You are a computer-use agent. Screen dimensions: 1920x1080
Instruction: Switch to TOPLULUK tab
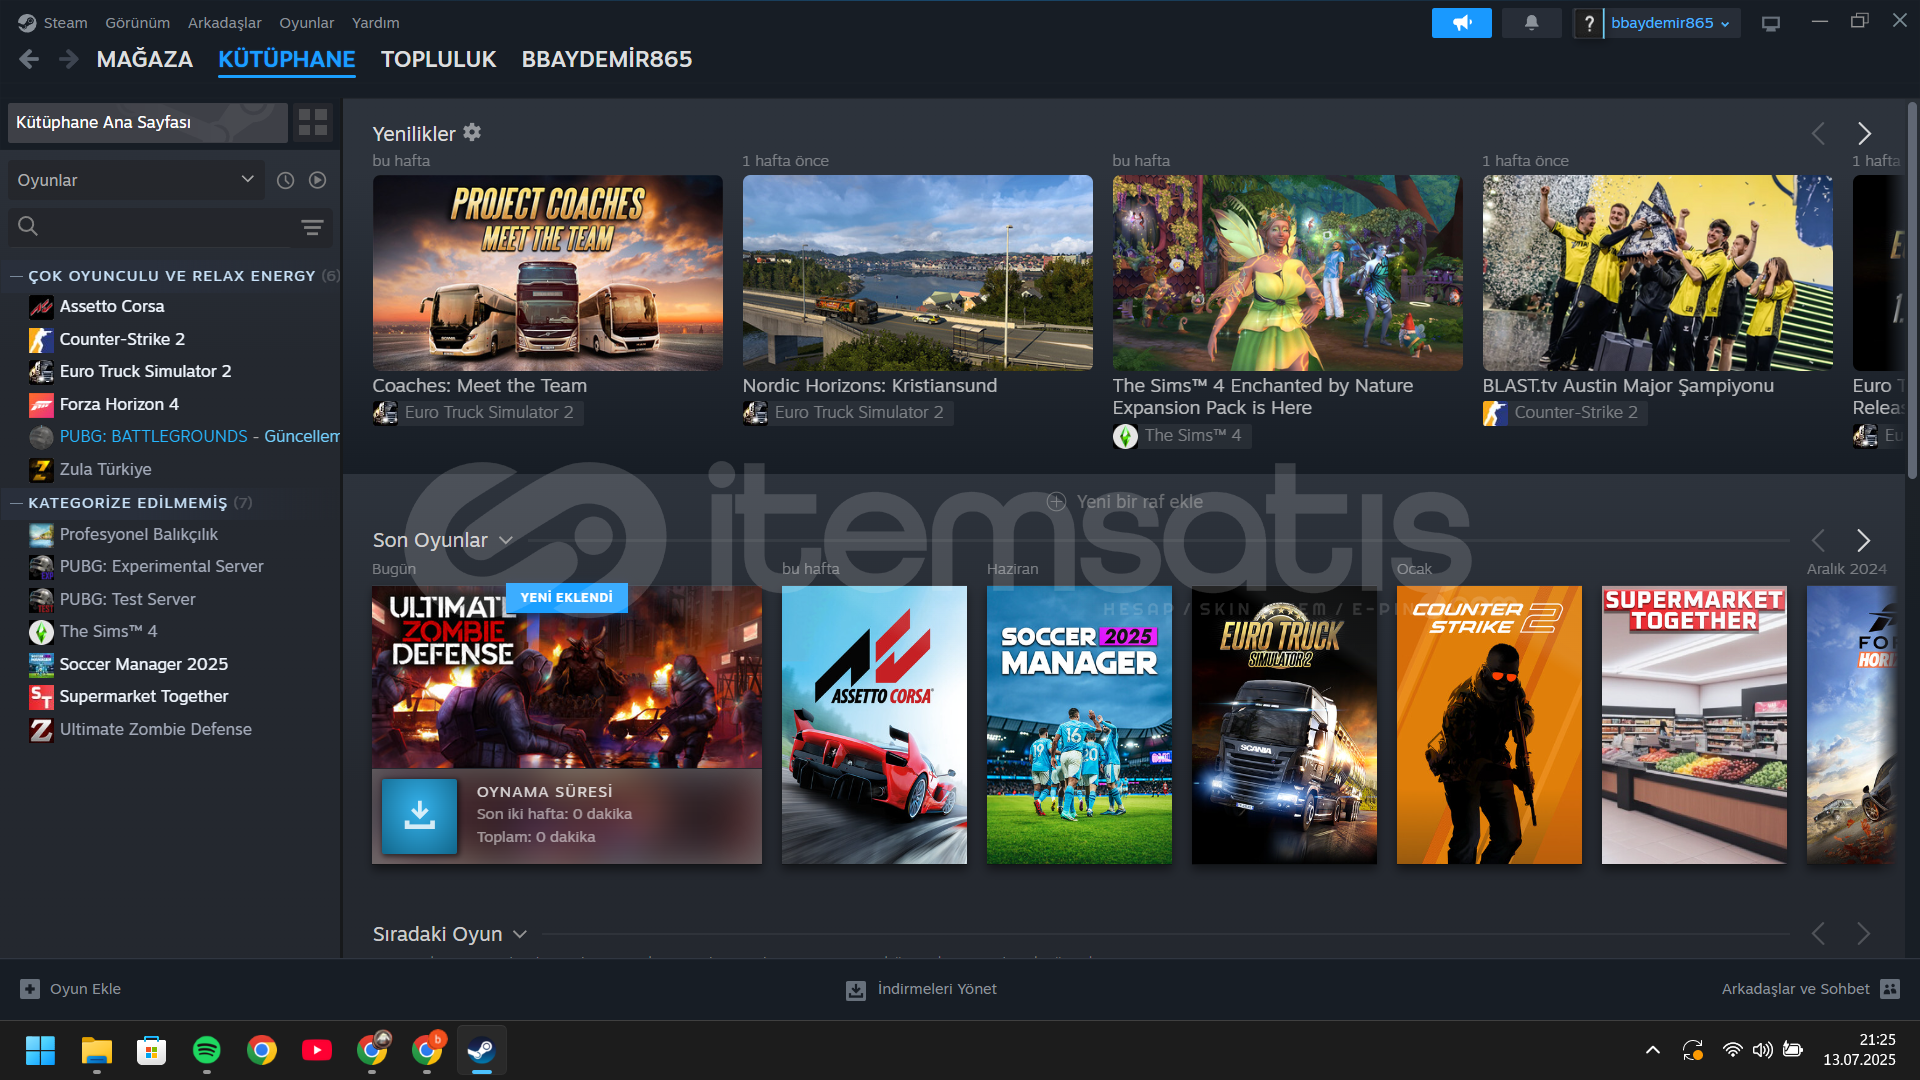(438, 59)
